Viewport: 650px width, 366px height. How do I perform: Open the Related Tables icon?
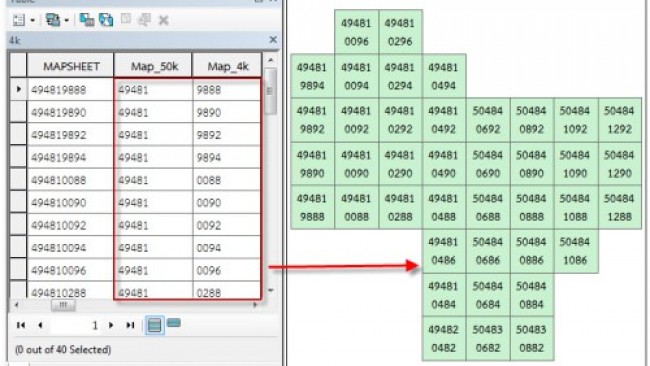coord(53,20)
